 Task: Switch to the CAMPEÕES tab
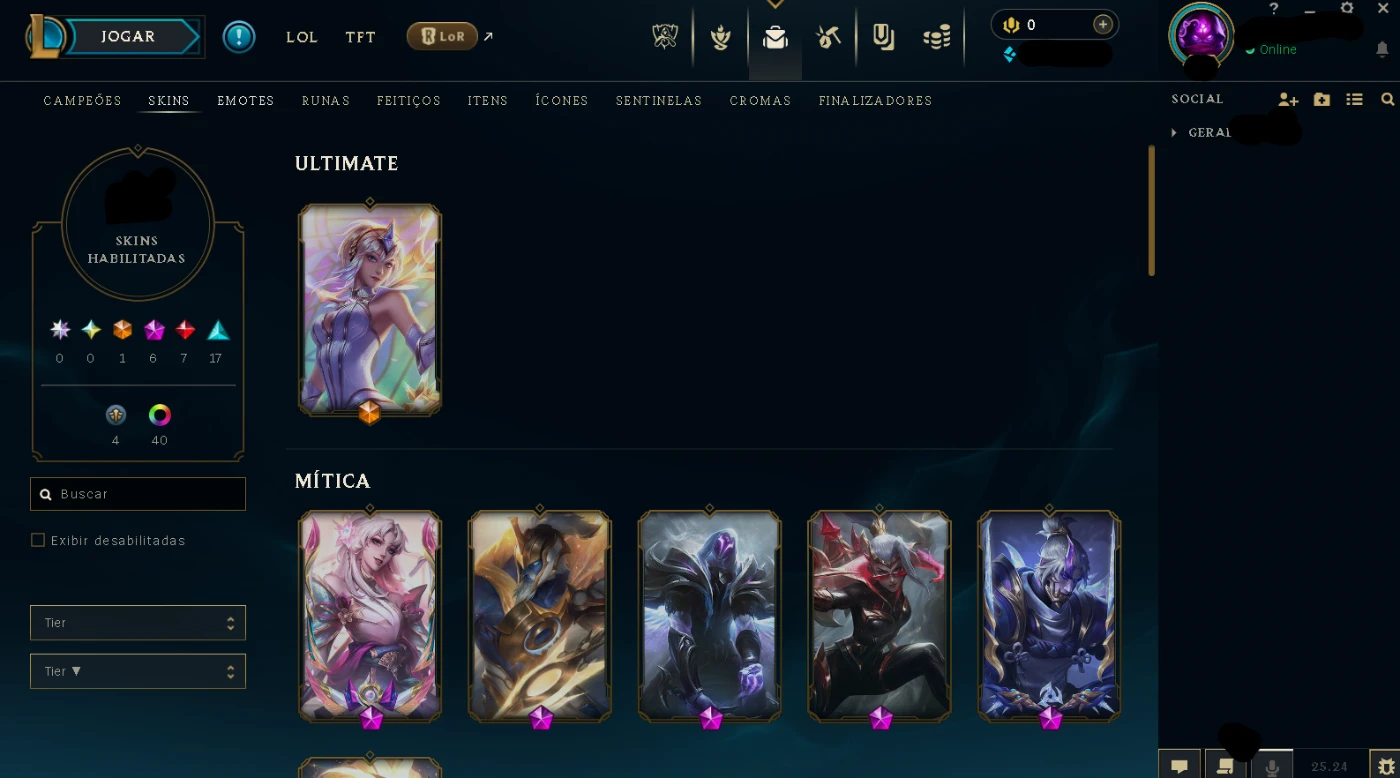coord(82,101)
